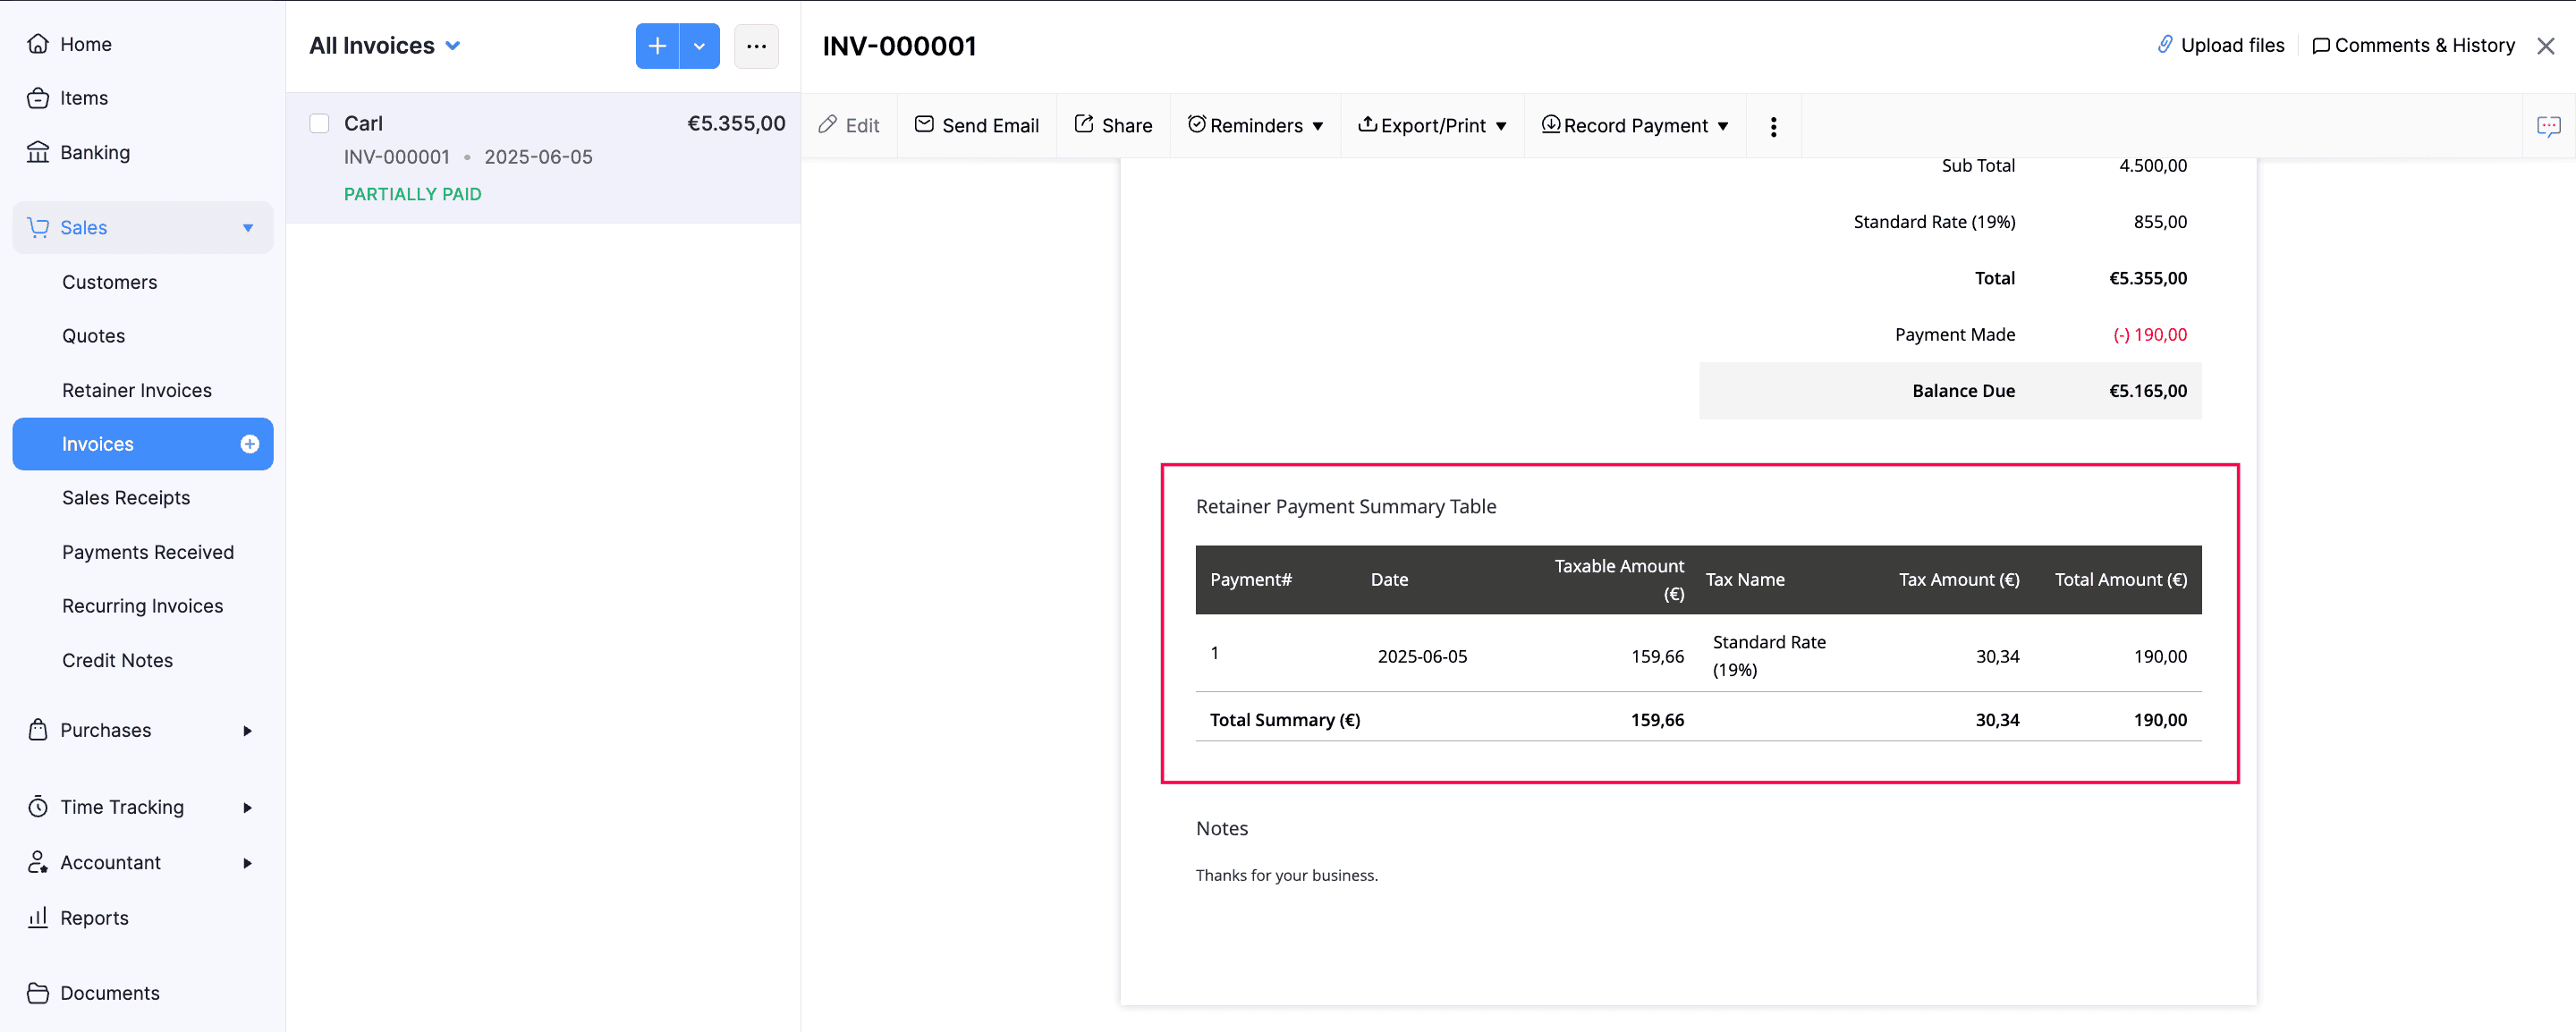Open Comments & History

point(2413,45)
